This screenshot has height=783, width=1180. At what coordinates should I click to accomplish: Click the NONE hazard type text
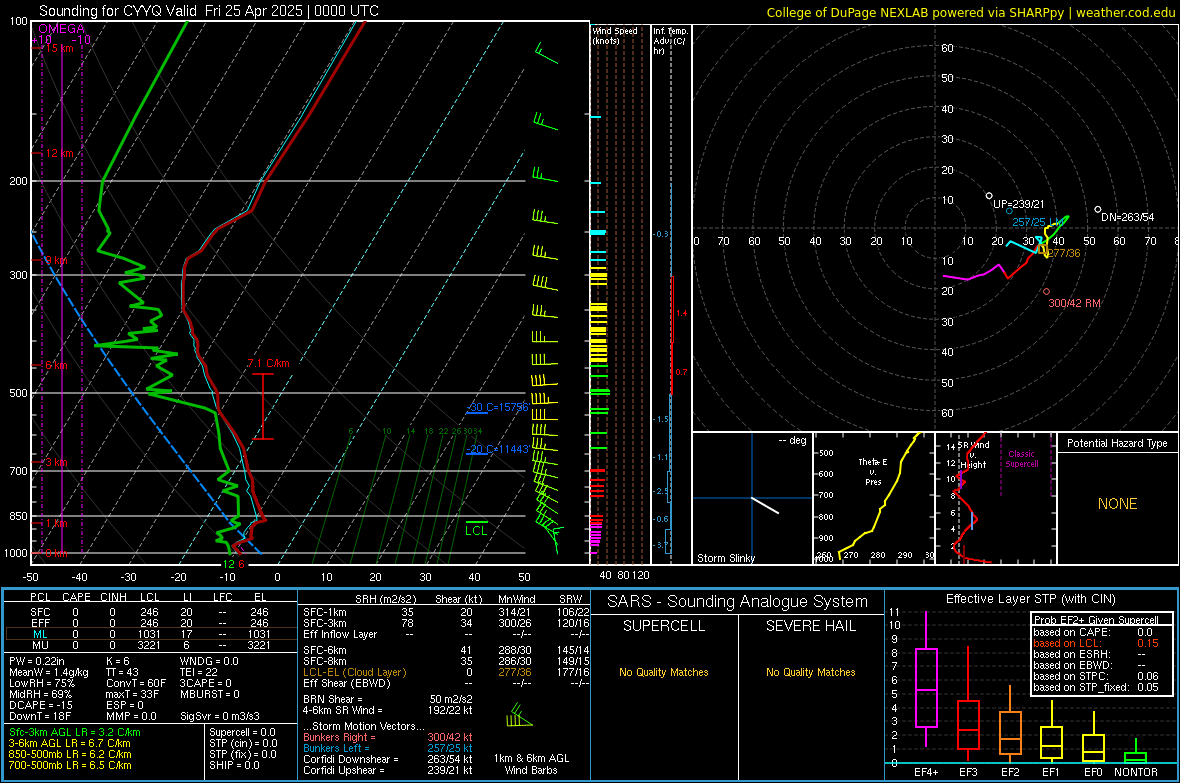pyautogui.click(x=1117, y=504)
